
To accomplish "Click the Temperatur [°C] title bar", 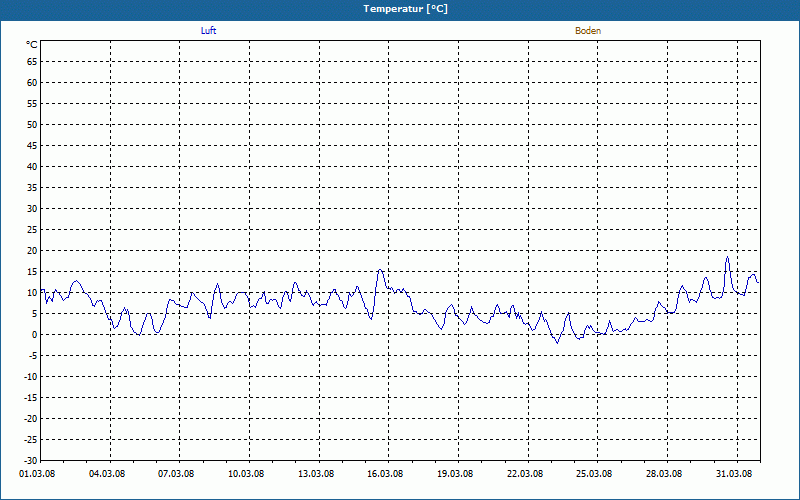I will [400, 9].
